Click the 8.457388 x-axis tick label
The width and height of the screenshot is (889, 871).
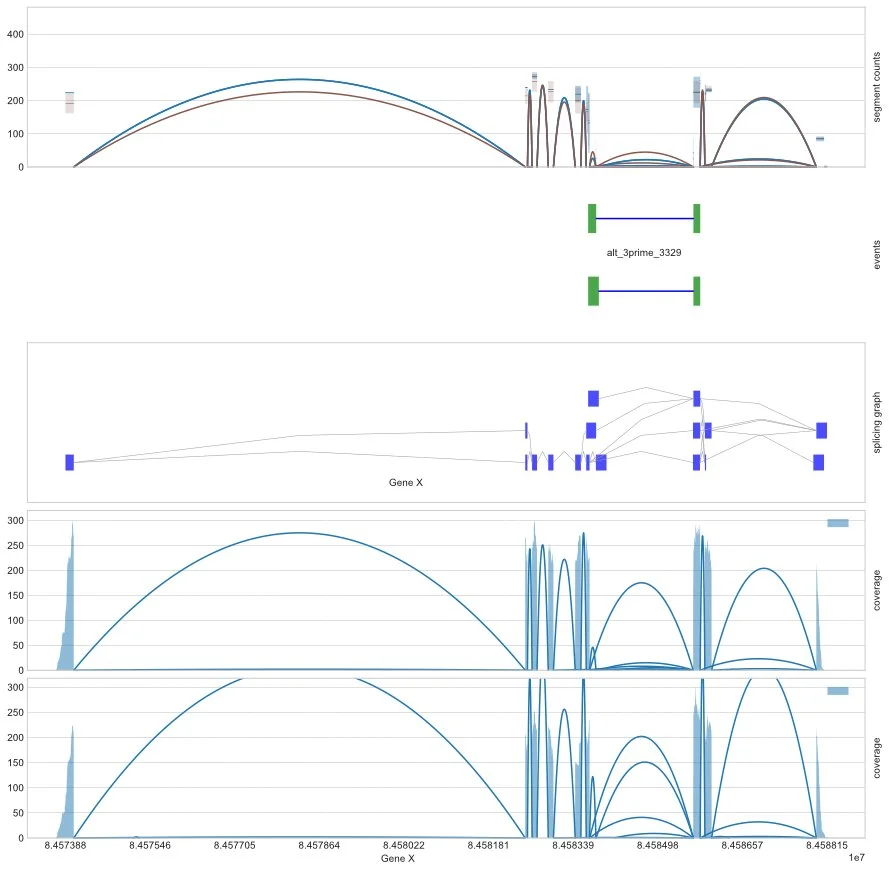click(x=65, y=845)
